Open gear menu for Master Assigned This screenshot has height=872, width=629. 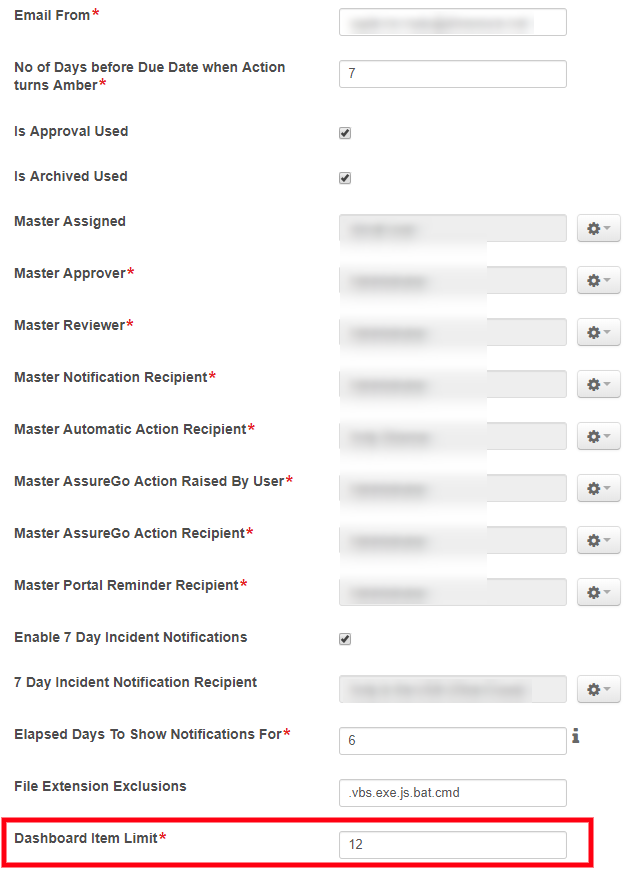[x=598, y=229]
